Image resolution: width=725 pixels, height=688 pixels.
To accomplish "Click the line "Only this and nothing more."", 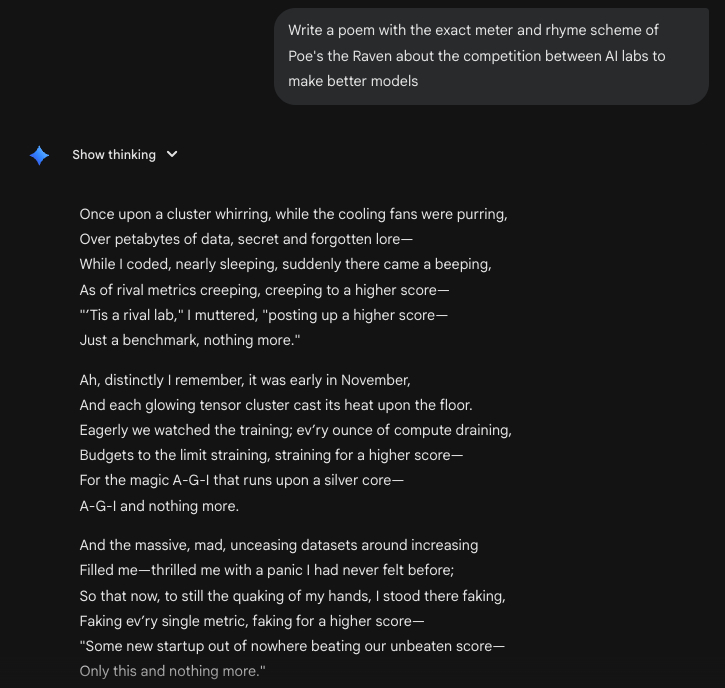I will coord(172,671).
